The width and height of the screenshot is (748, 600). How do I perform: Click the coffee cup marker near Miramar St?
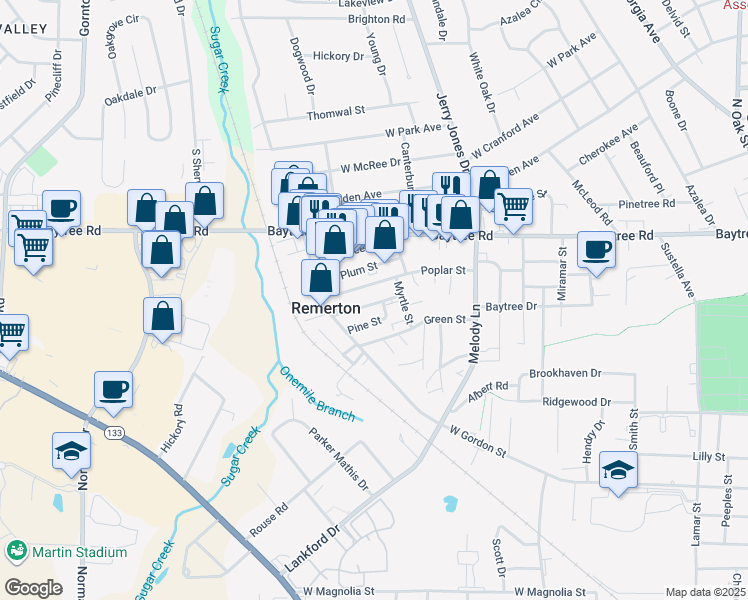[596, 250]
